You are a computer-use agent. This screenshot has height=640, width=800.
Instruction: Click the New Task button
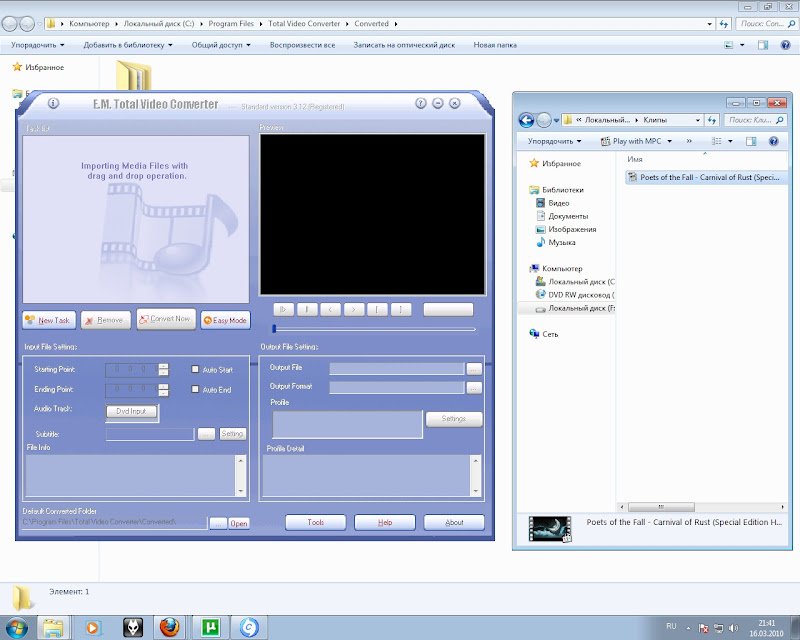[x=48, y=320]
